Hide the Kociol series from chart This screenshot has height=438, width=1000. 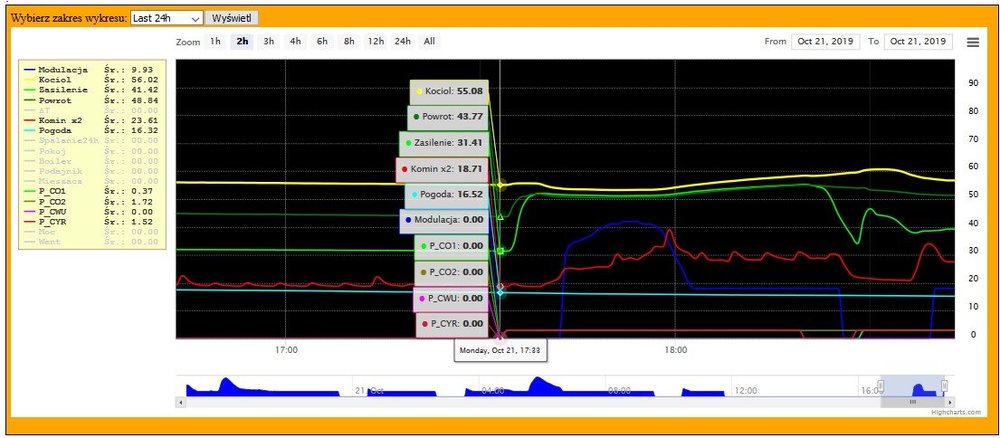57,80
